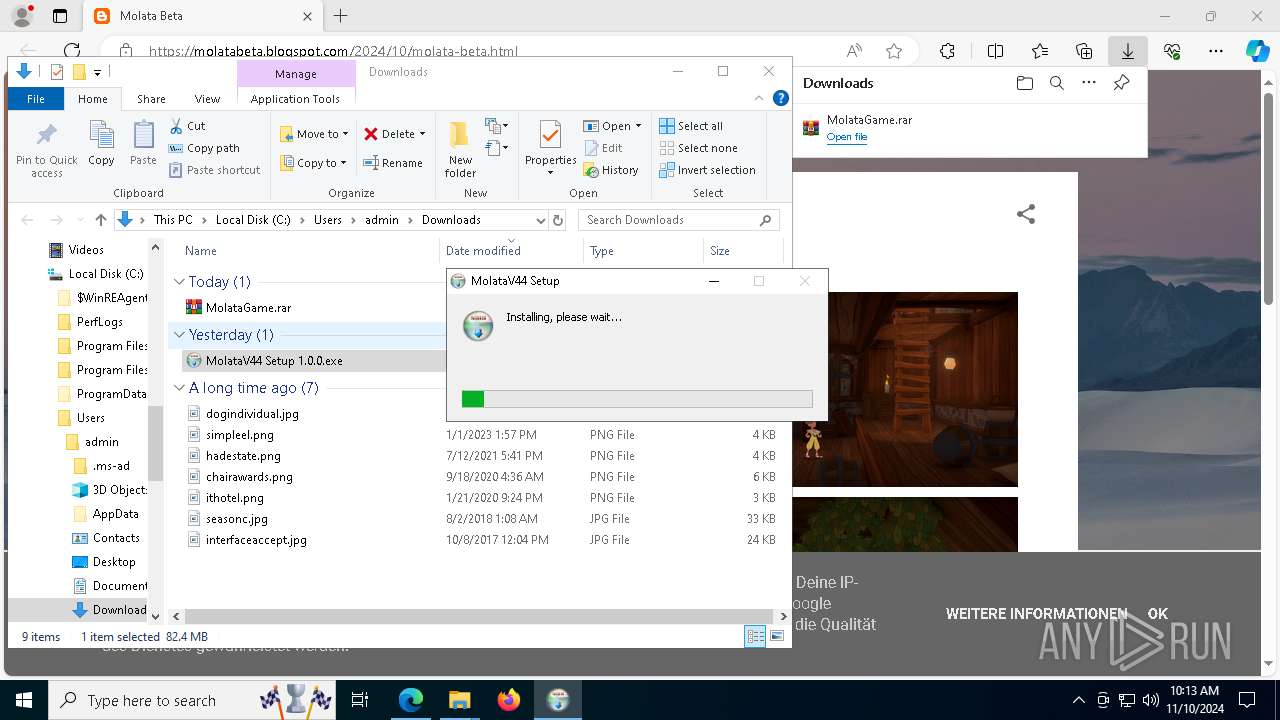Click Open file link for MolataGame.rar
Screen dimensions: 1280x720
coord(846,137)
